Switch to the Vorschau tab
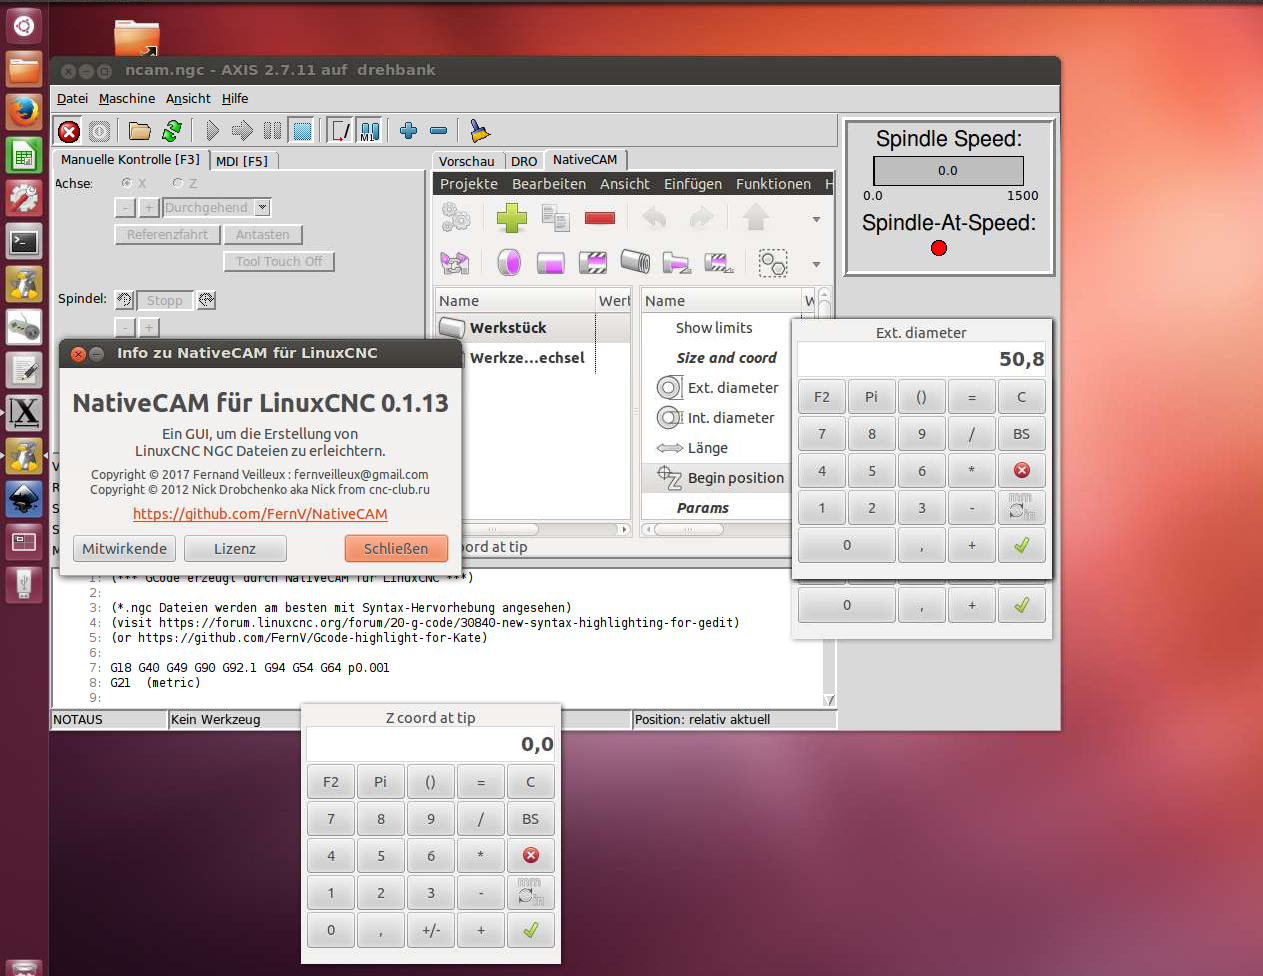 (466, 161)
